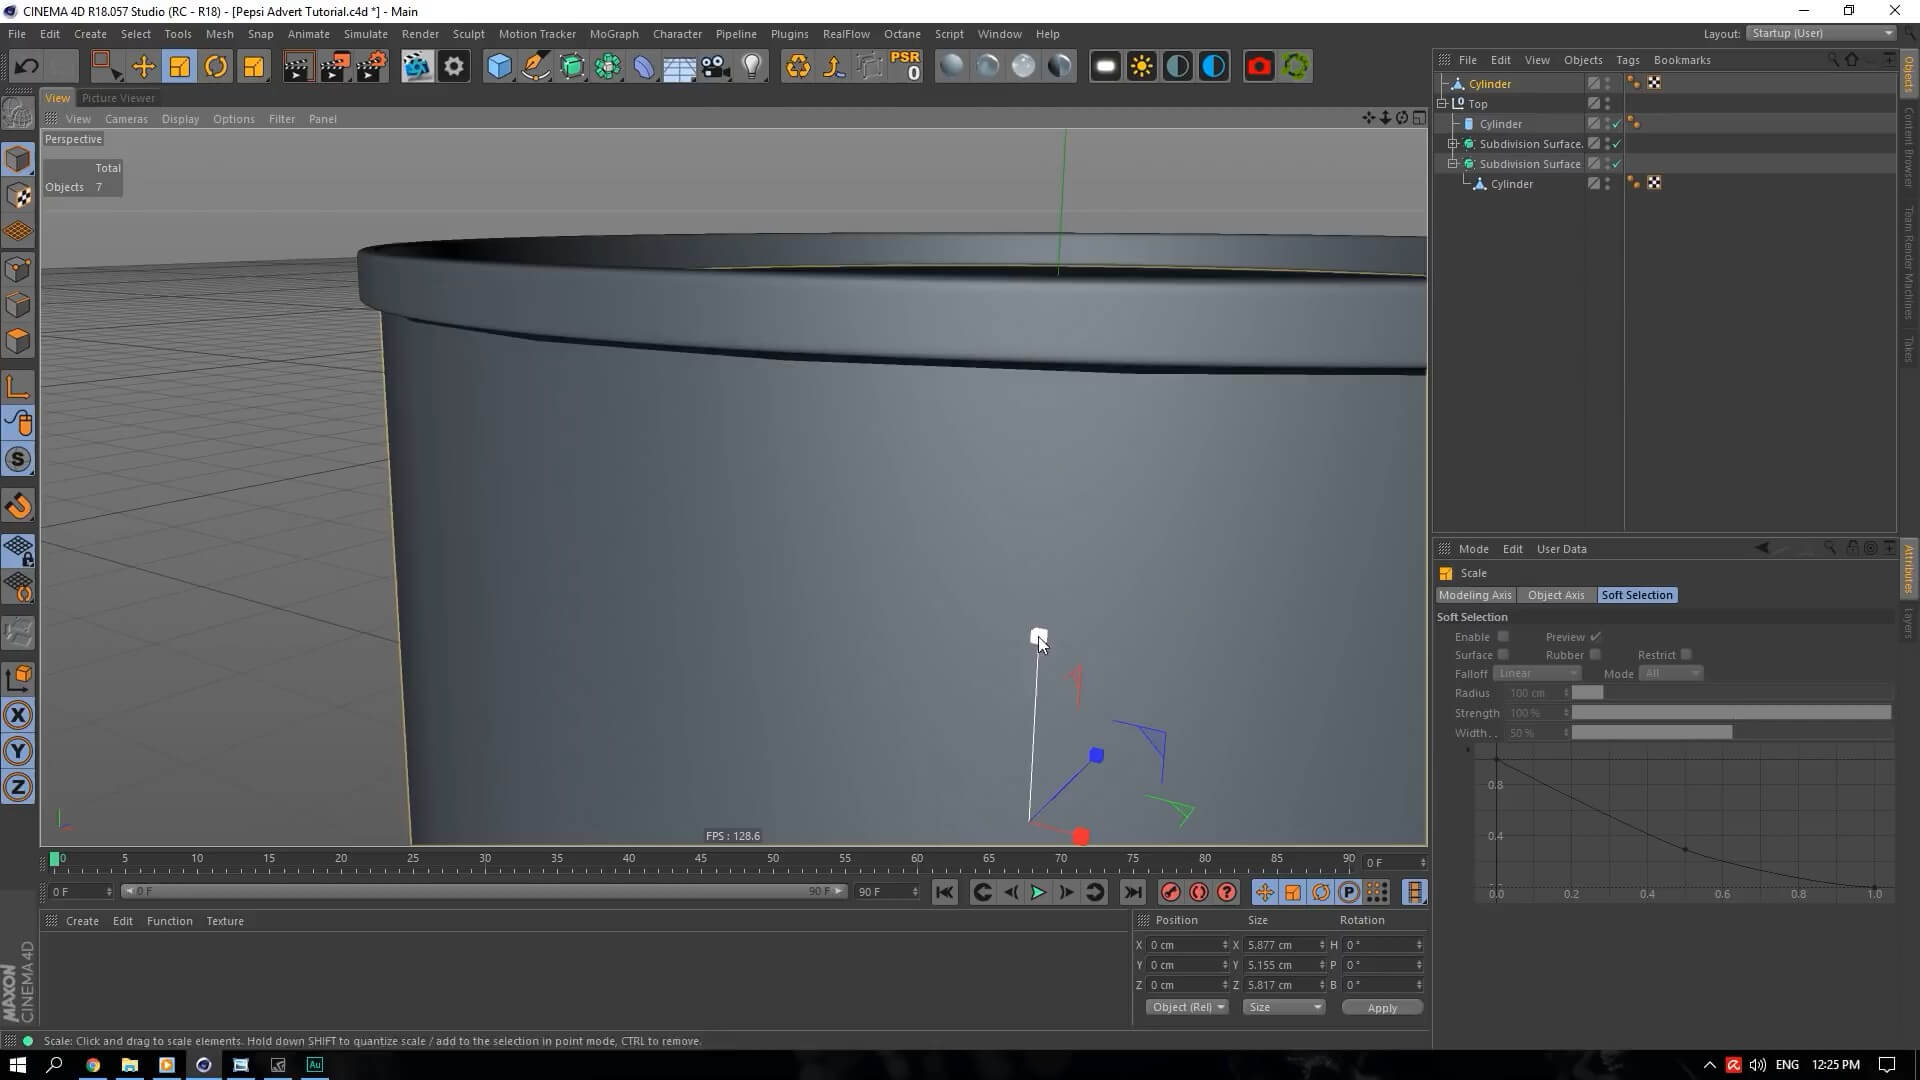The image size is (1920, 1080).
Task: Click the Apply button
Action: pos(1381,1008)
